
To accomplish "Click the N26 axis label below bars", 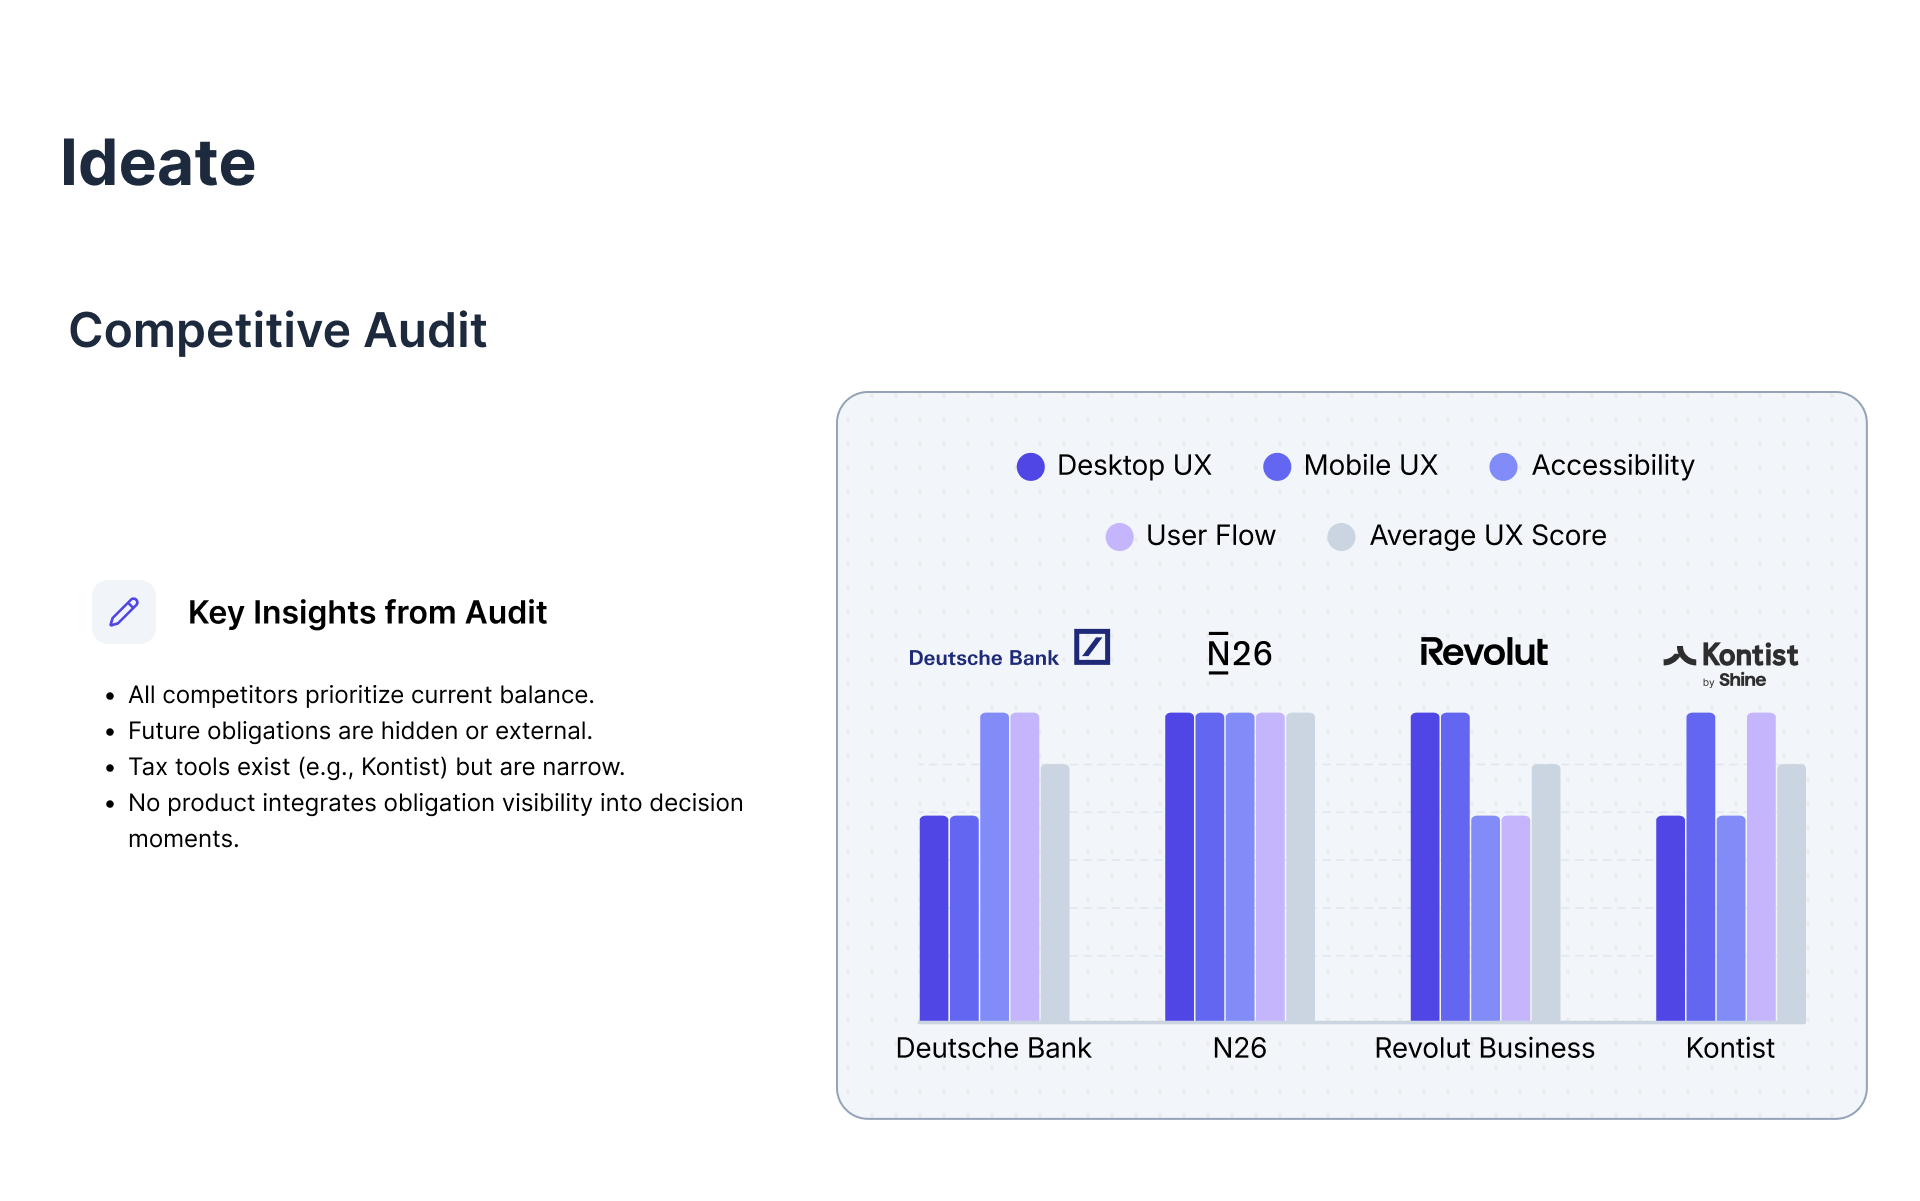I will point(1239,1048).
